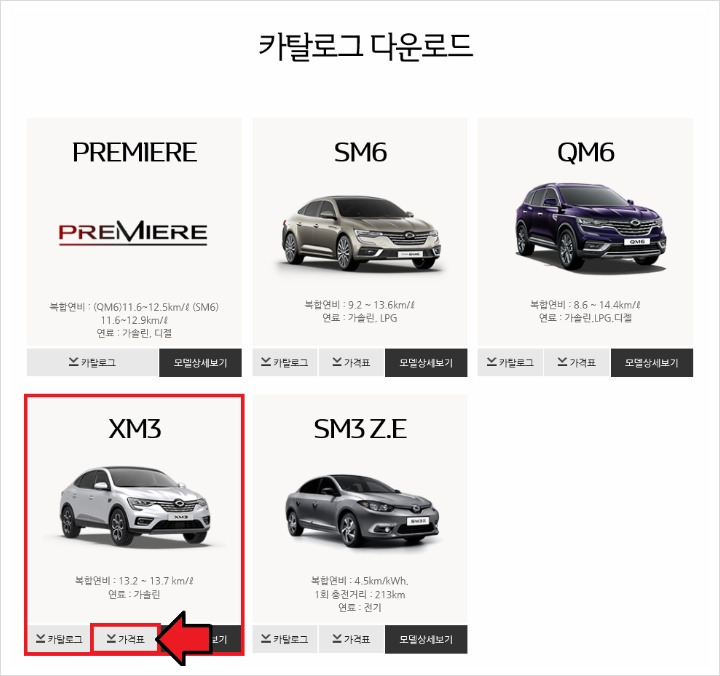Click the red PREMIERE logo image
The width and height of the screenshot is (720, 676).
click(133, 232)
